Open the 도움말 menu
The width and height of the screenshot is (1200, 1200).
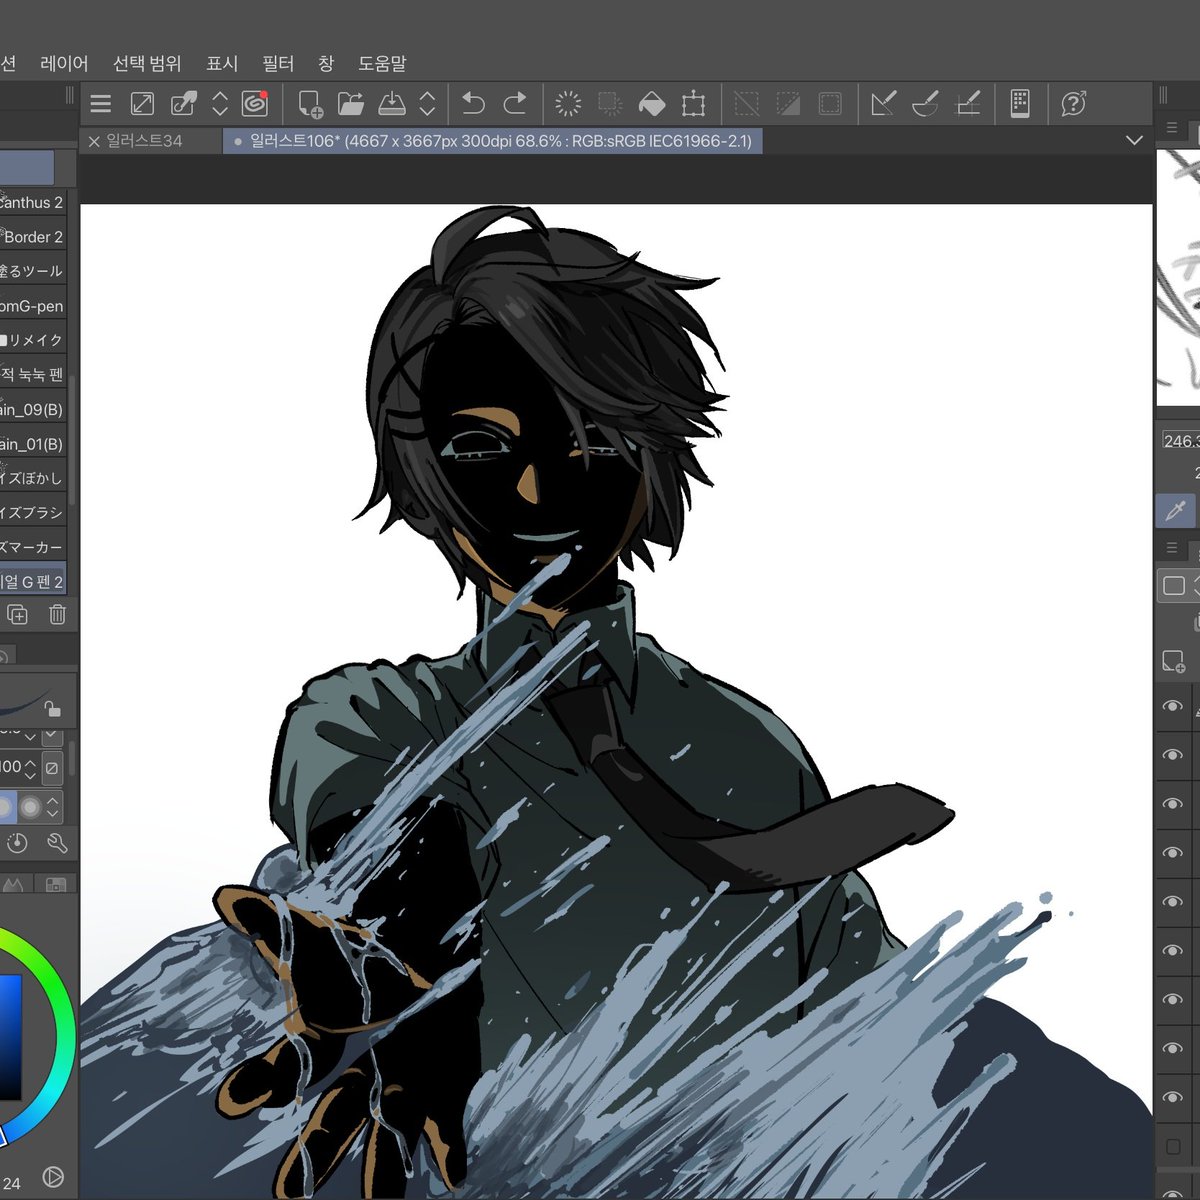(x=382, y=64)
